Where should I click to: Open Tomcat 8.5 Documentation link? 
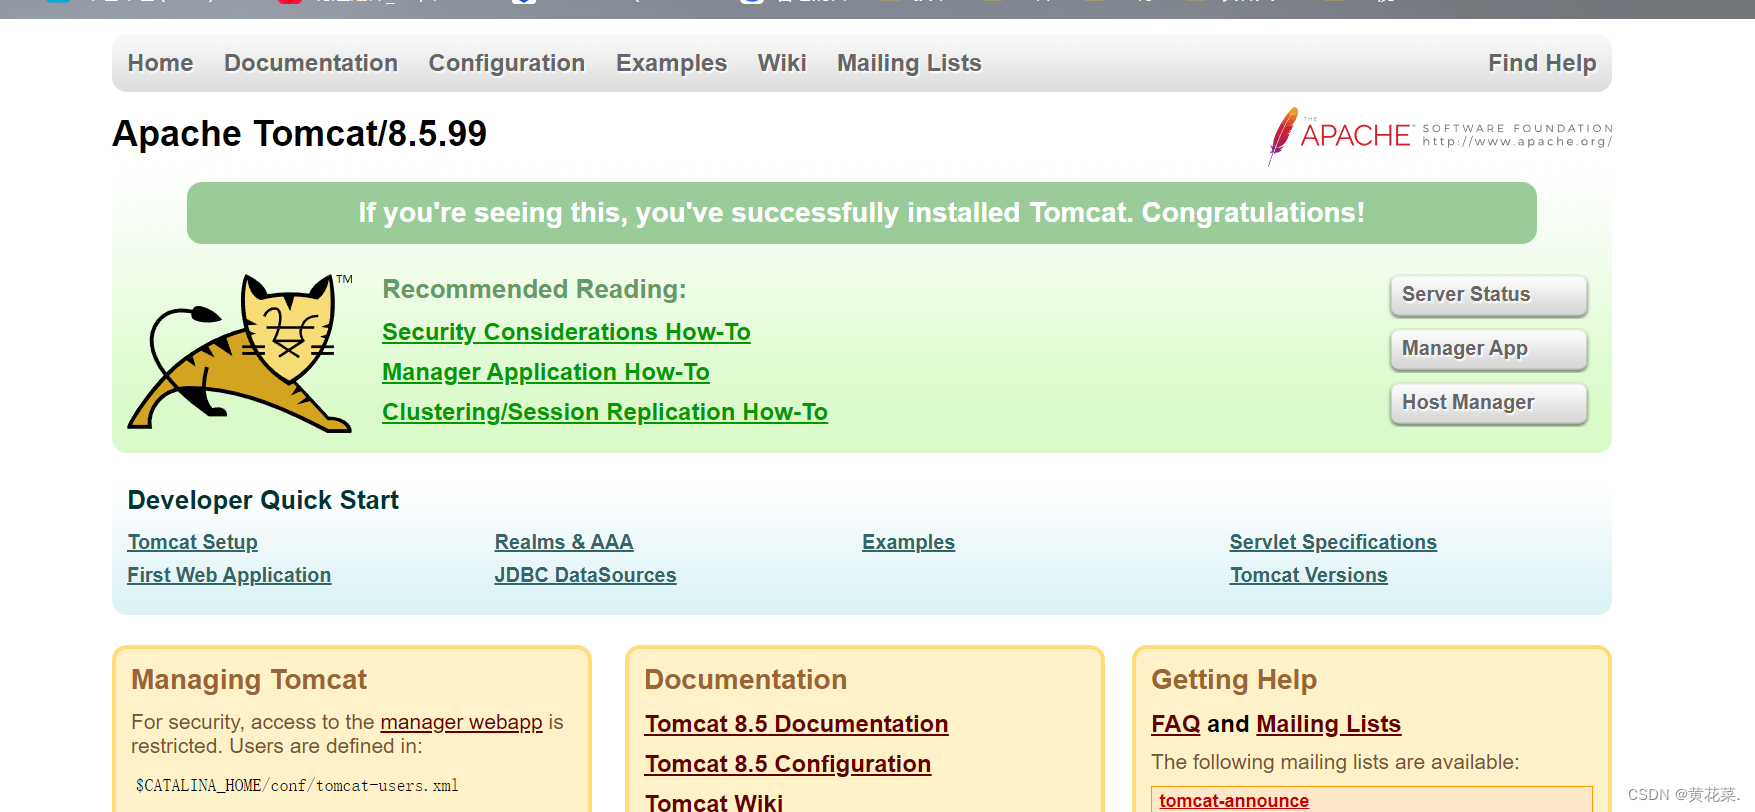point(796,724)
